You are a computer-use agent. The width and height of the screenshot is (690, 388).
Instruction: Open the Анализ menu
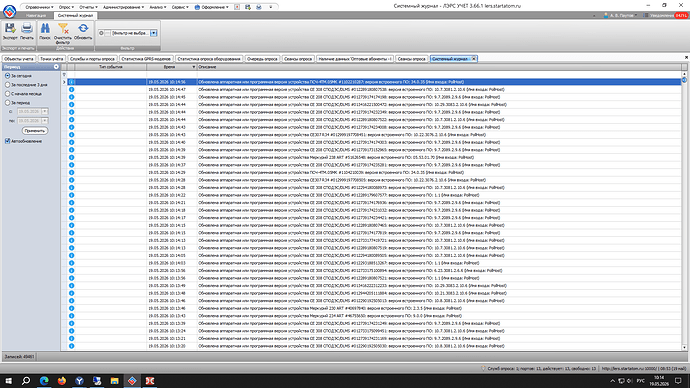tap(158, 7)
